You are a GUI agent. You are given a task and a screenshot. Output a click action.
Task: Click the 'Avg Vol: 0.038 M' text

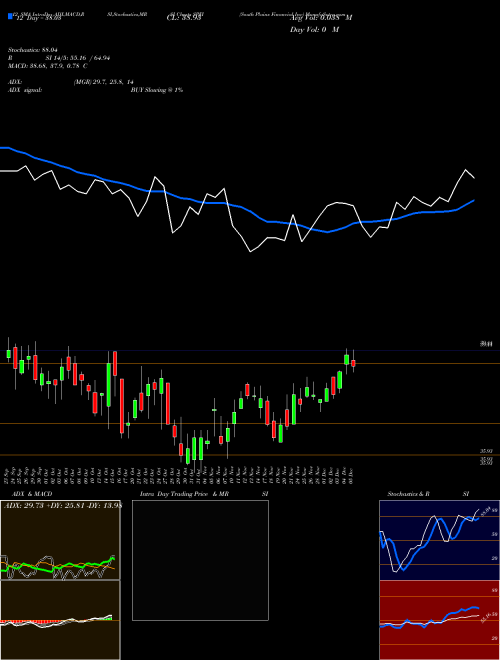321,18
